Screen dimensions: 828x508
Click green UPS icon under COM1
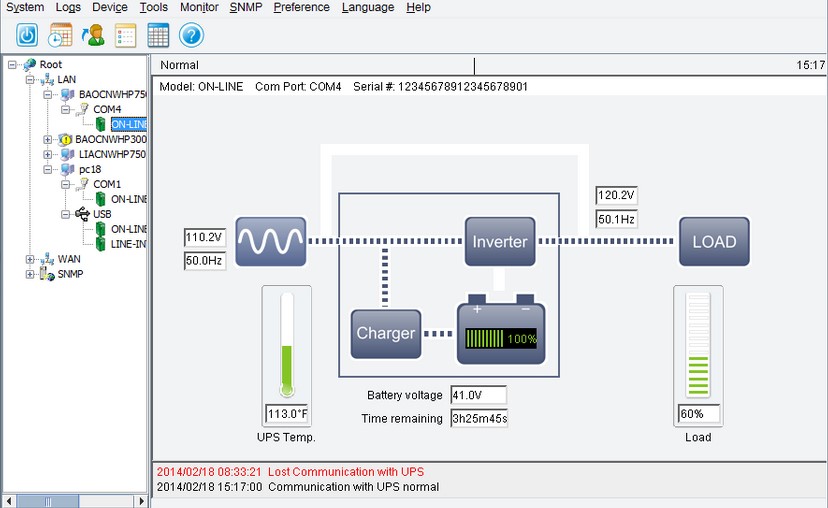point(100,199)
